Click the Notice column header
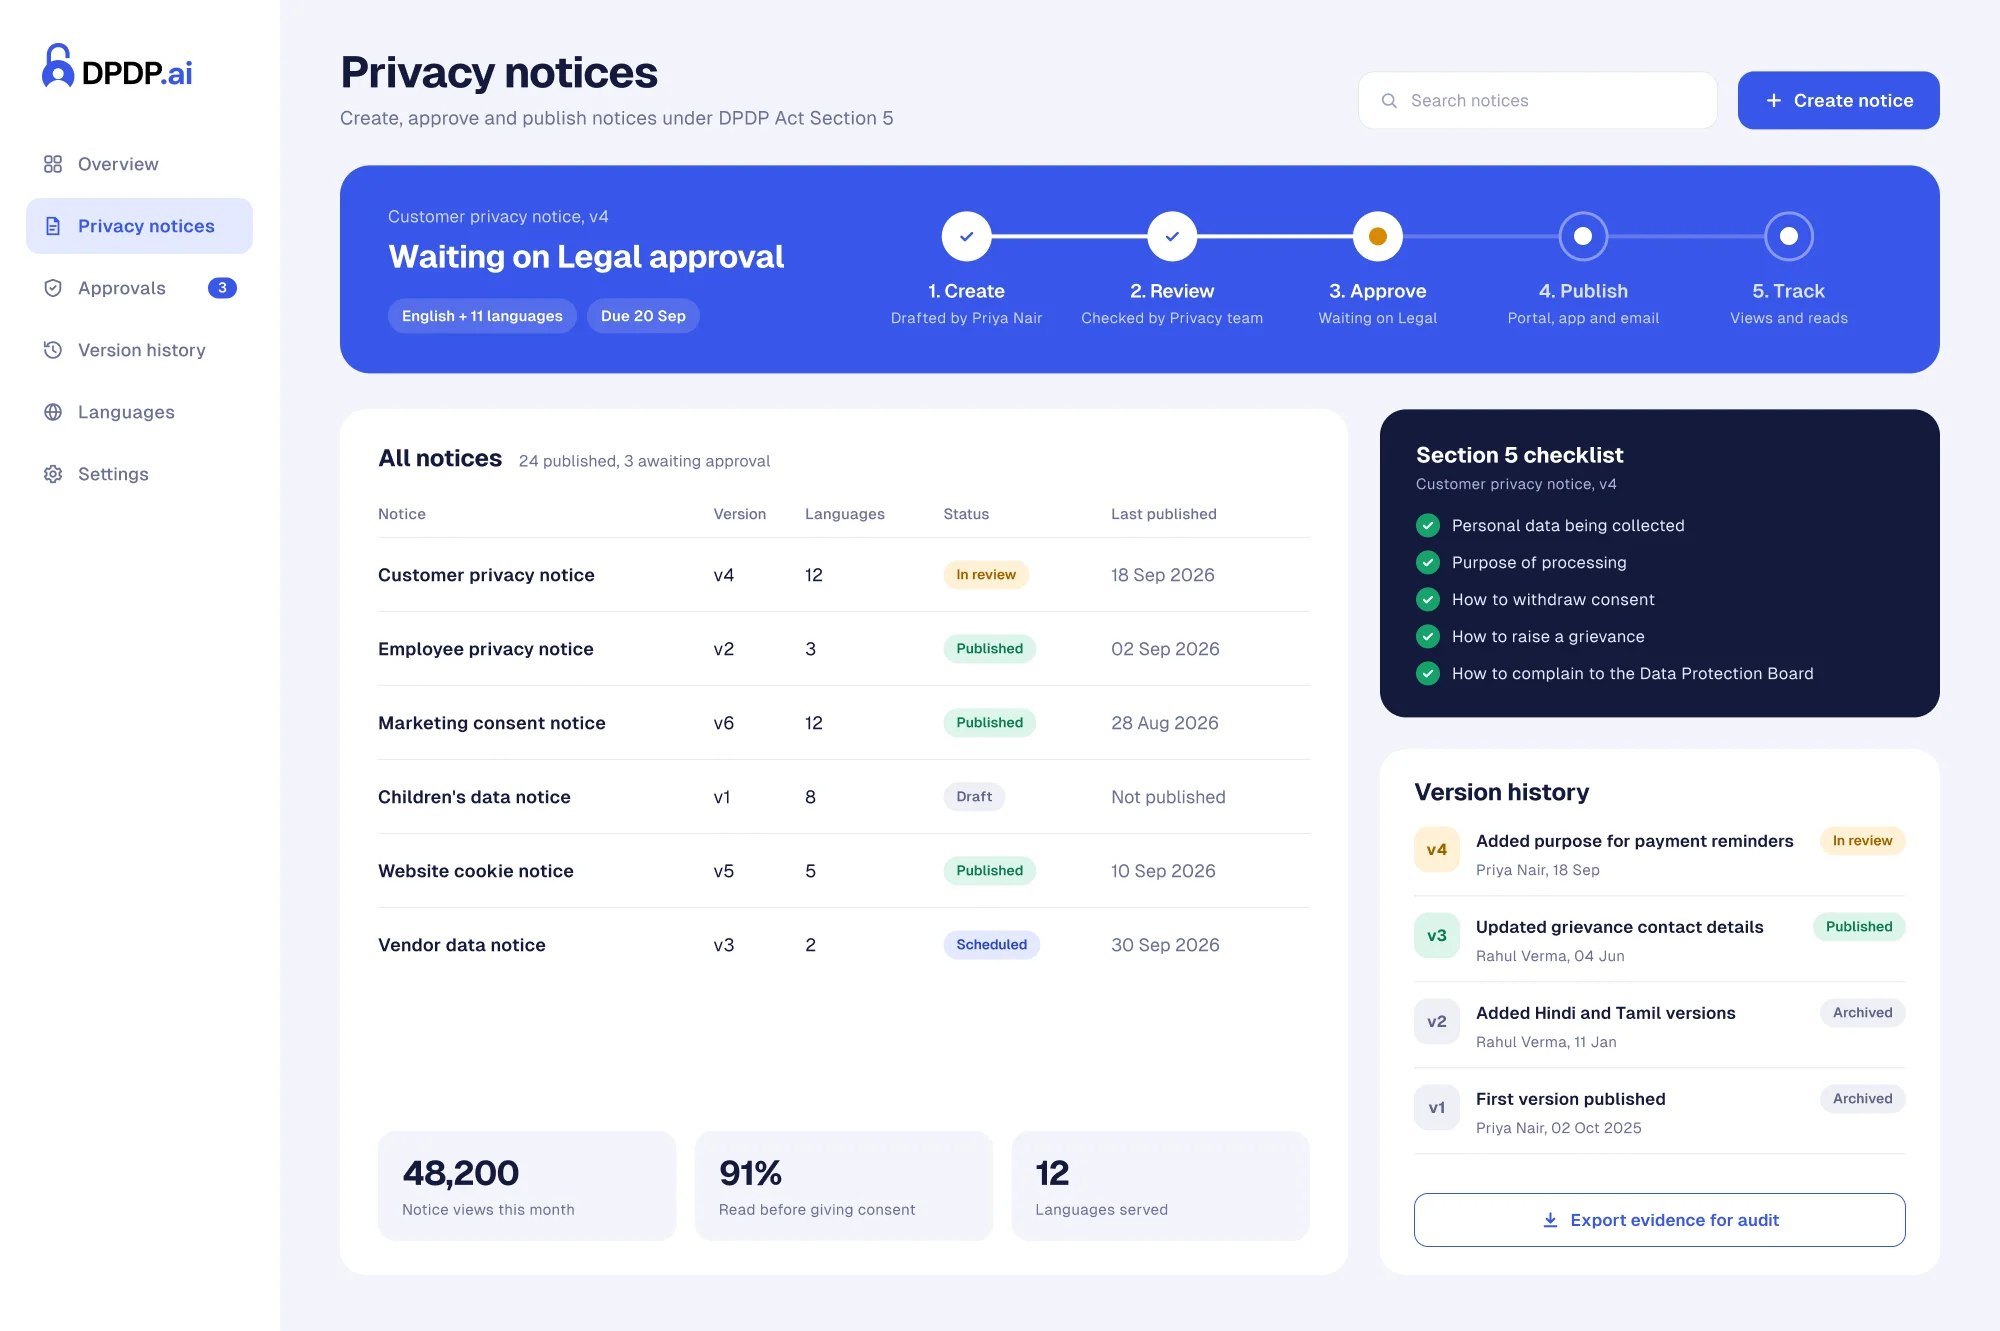Viewport: 2000px width, 1331px height. [402, 514]
